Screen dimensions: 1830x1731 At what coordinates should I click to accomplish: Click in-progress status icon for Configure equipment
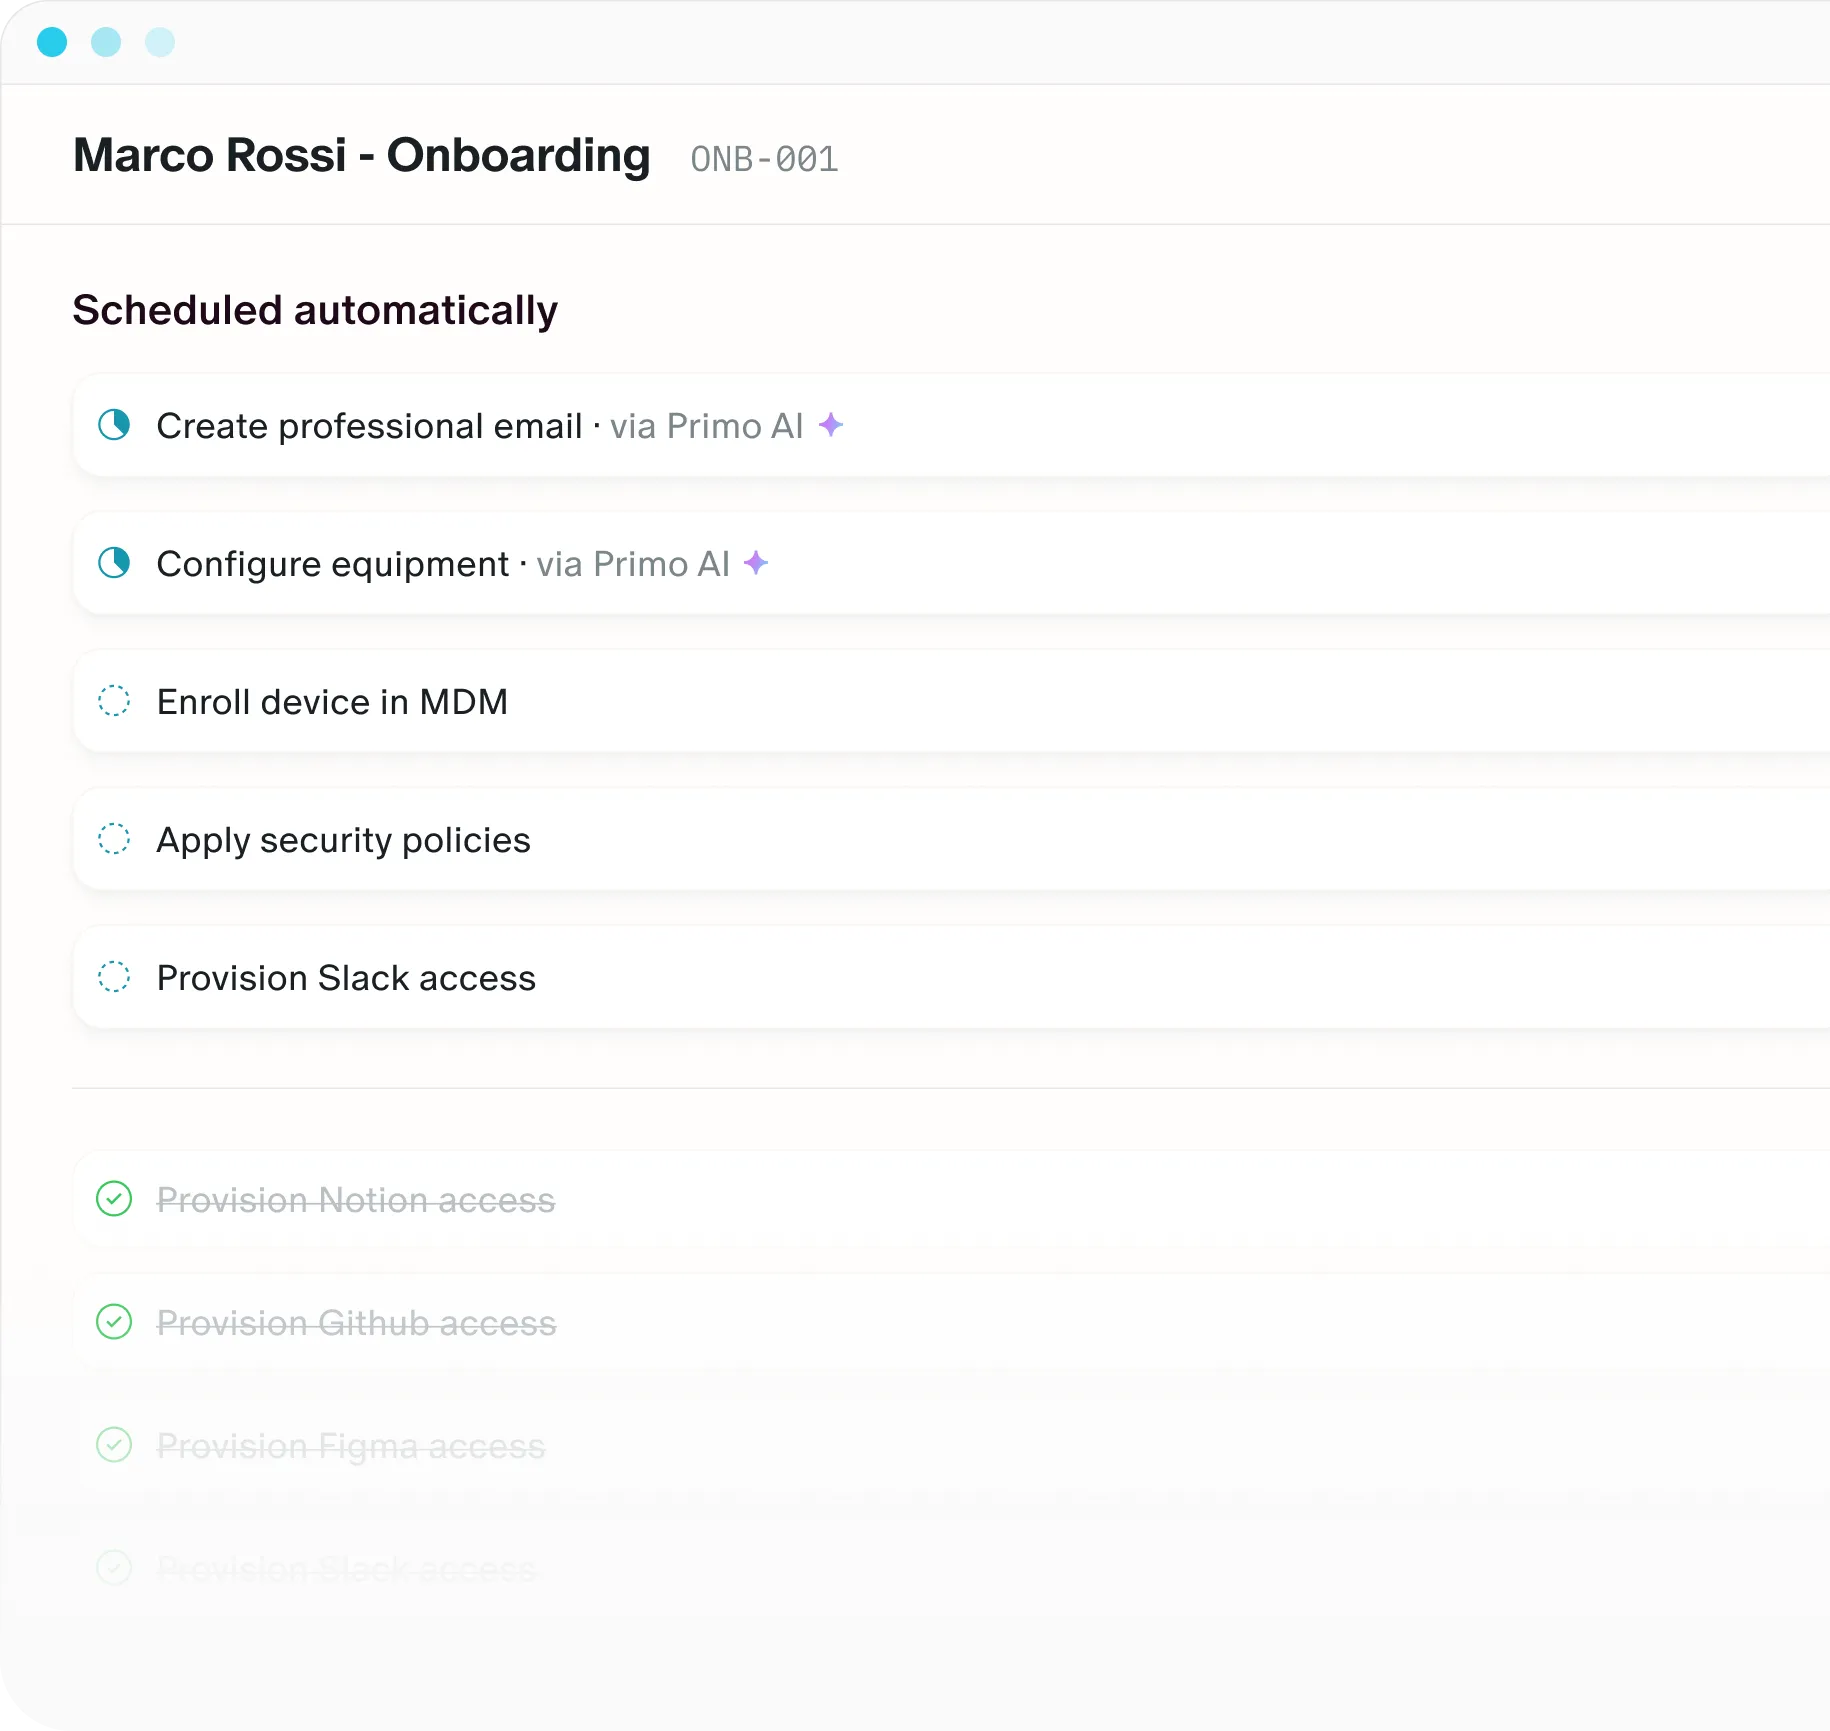coord(114,563)
